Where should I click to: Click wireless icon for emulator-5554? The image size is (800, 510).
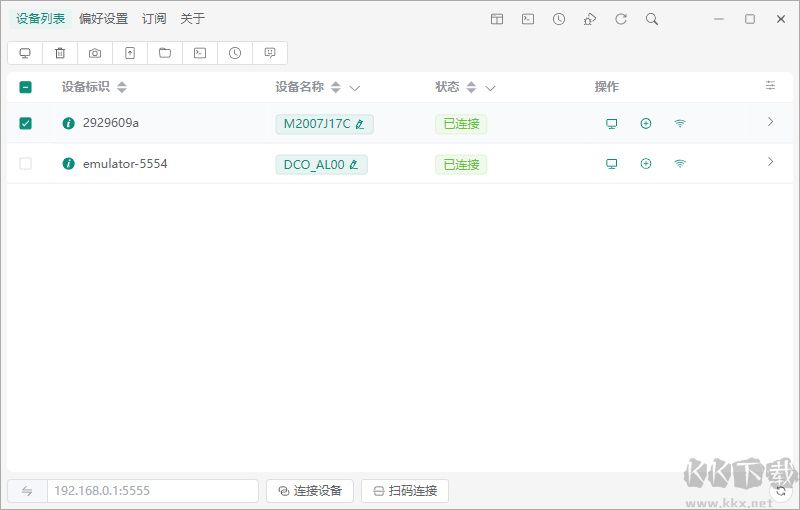pos(680,164)
